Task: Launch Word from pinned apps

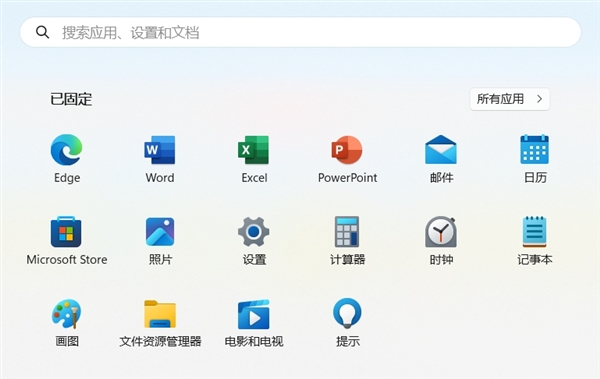Action: [x=160, y=150]
